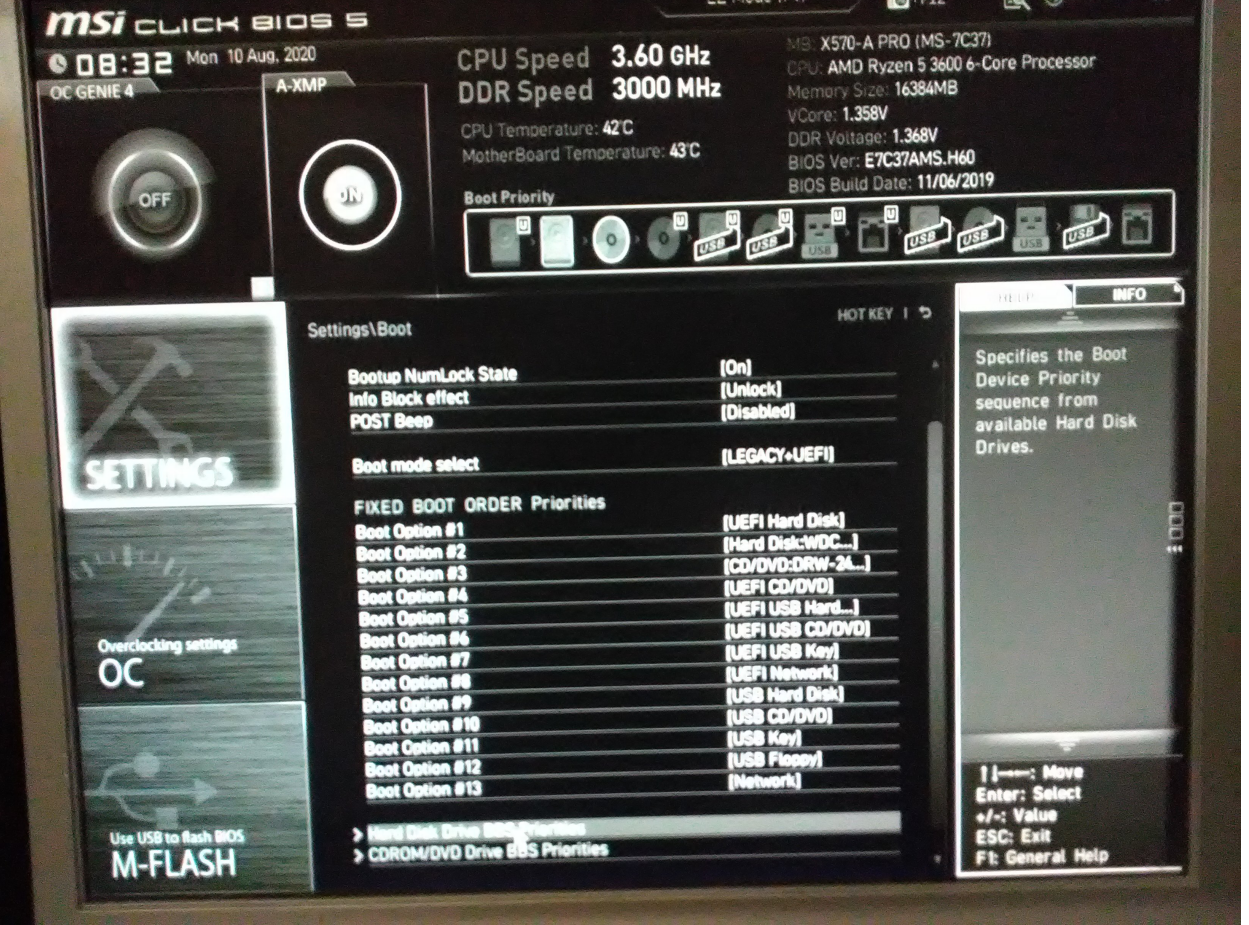
Task: Select the UEFI USB CD/DVD icon in Boot Priority
Action: click(769, 235)
